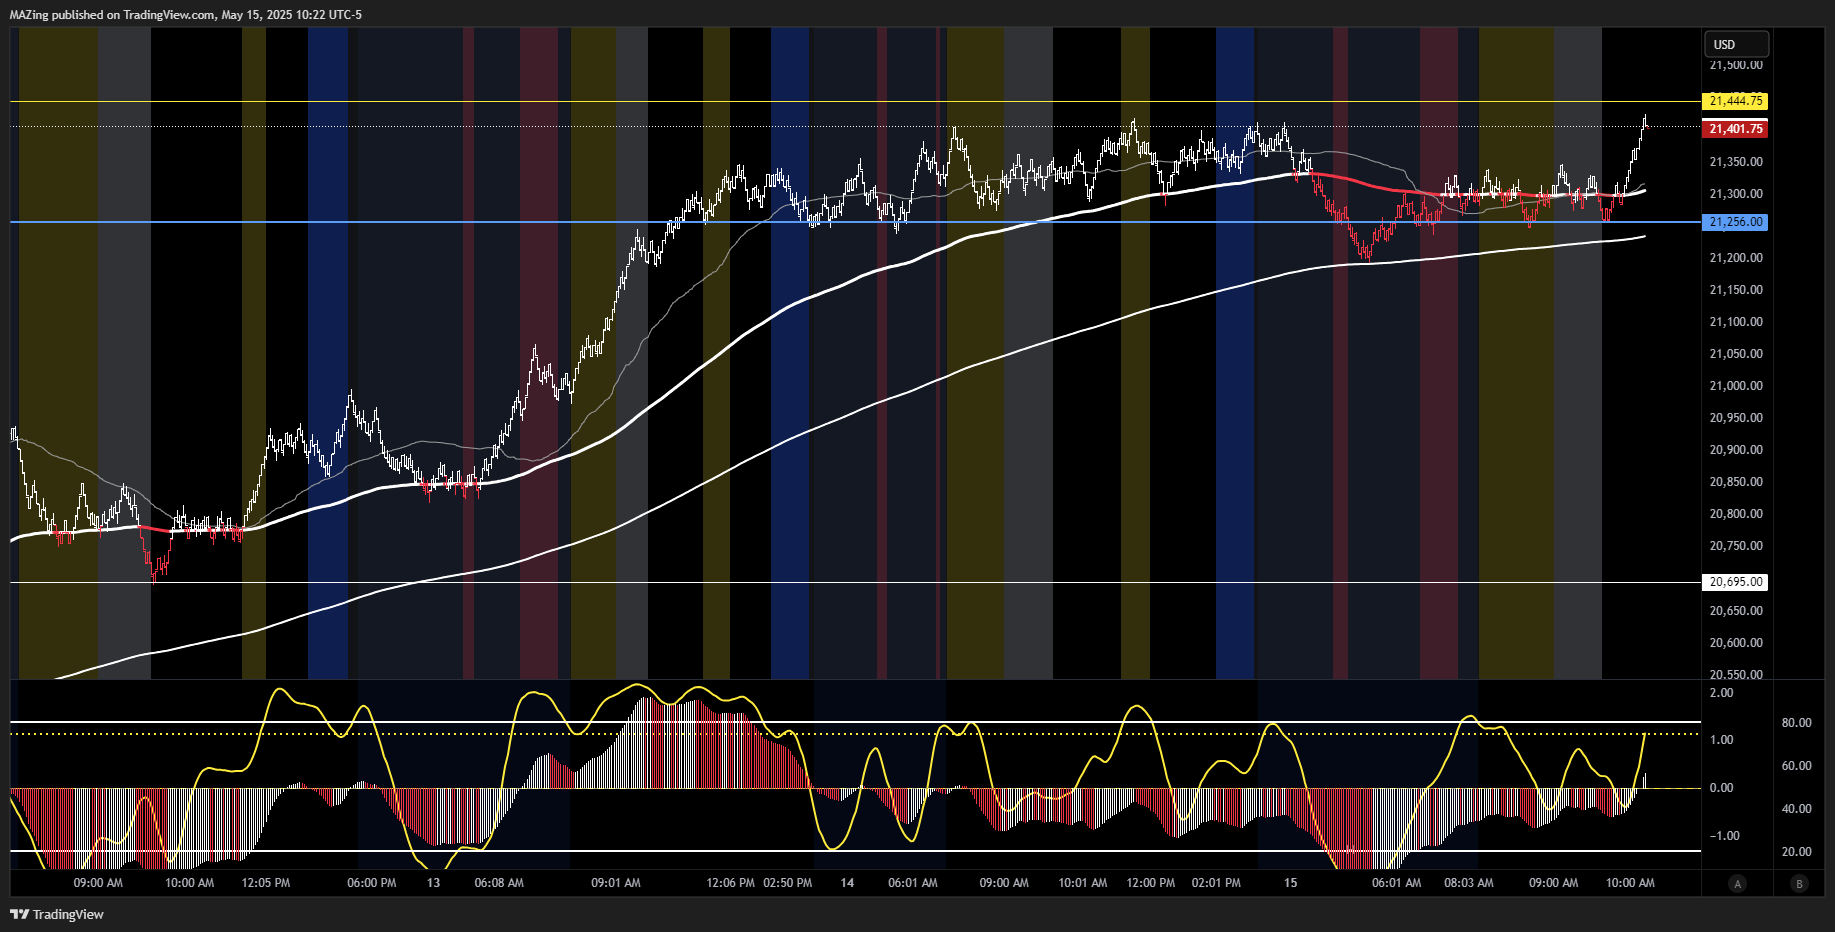This screenshot has height=932, width=1835.
Task: Click the 20,750.00 price axis value
Action: click(1736, 546)
